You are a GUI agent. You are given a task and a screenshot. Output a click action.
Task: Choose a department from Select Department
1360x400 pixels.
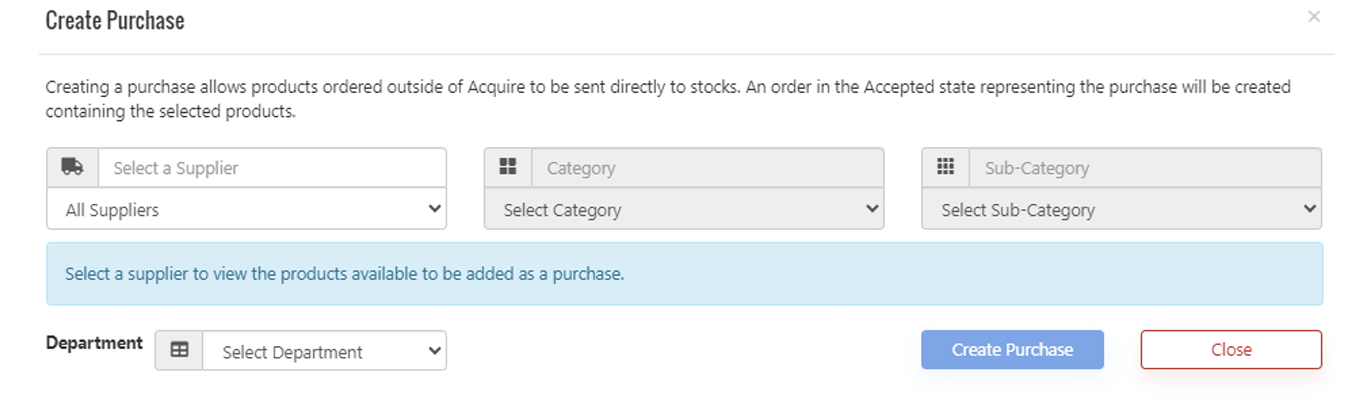[x=324, y=351]
